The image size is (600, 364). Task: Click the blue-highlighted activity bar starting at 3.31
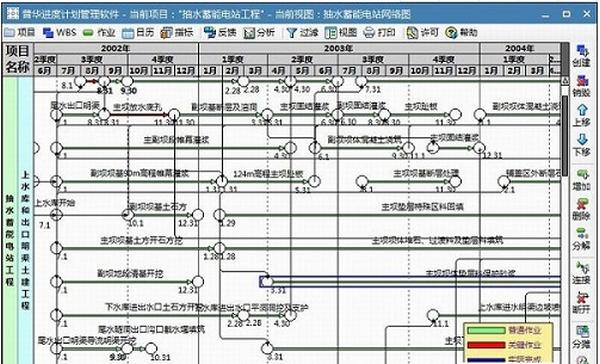click(x=410, y=282)
